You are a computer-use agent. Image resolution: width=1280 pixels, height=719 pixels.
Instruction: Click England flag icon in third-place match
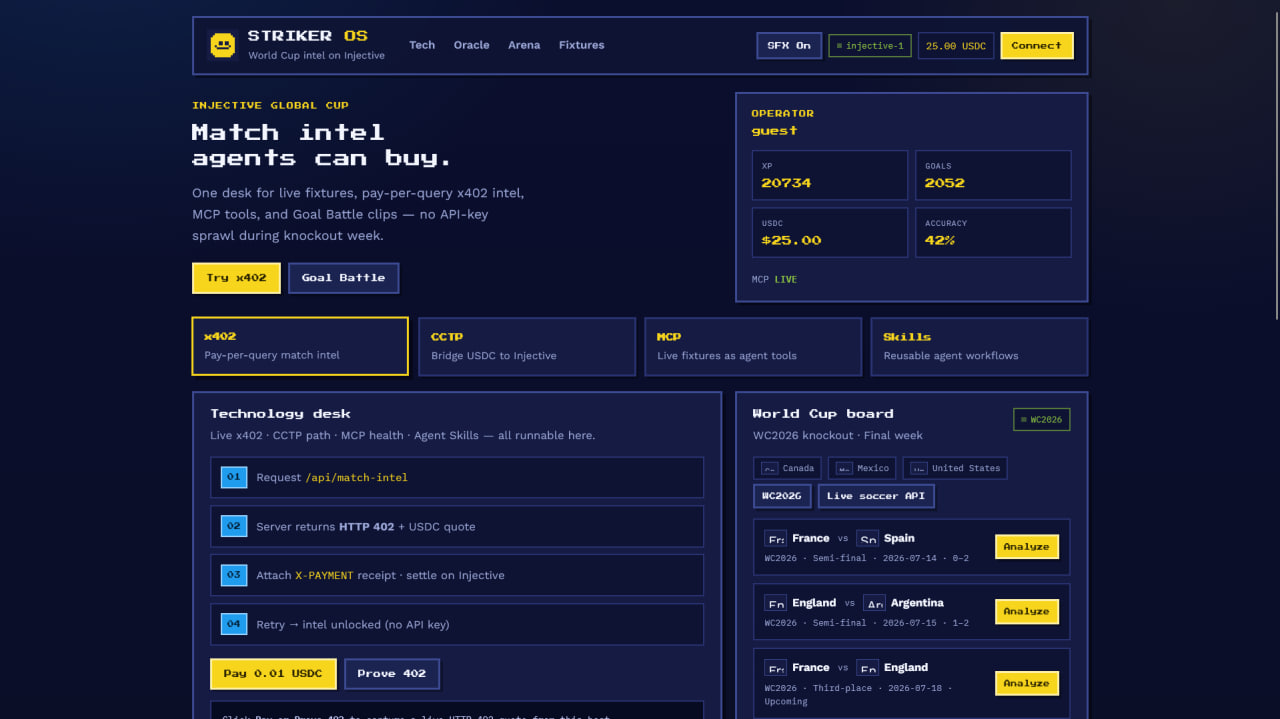coord(867,668)
